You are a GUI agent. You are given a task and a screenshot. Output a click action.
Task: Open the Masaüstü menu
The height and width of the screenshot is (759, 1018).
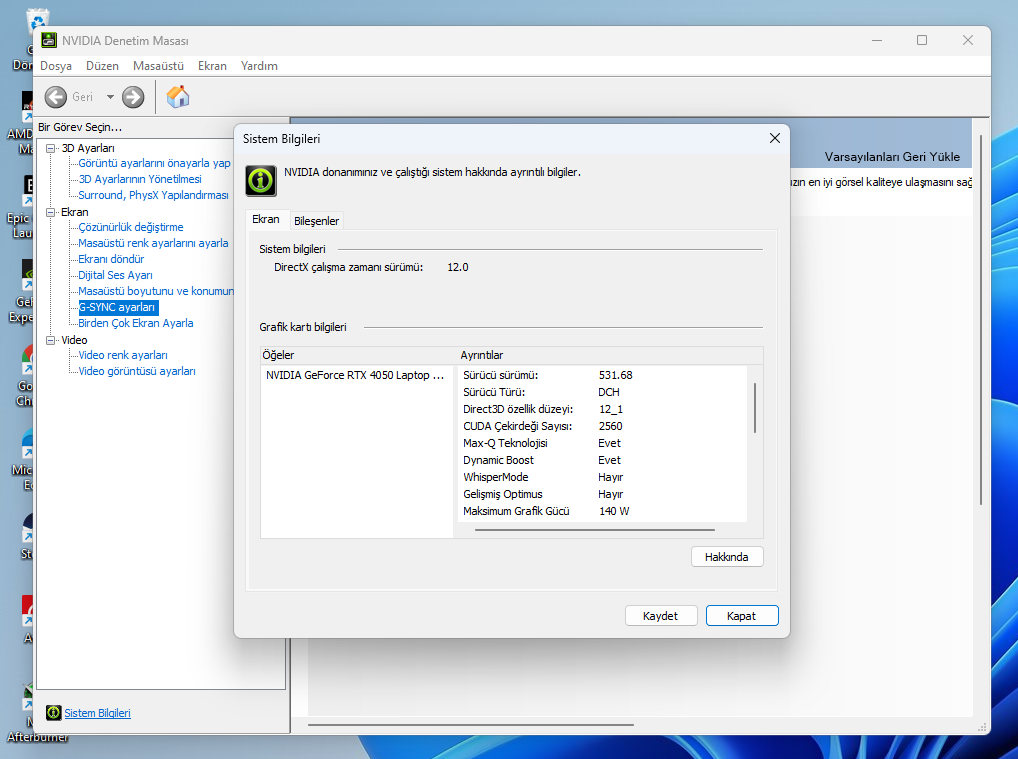point(158,66)
